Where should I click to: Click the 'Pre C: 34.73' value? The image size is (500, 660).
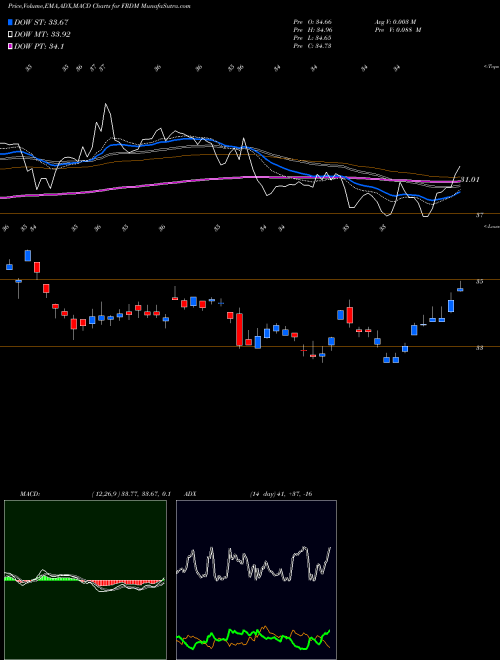313,45
